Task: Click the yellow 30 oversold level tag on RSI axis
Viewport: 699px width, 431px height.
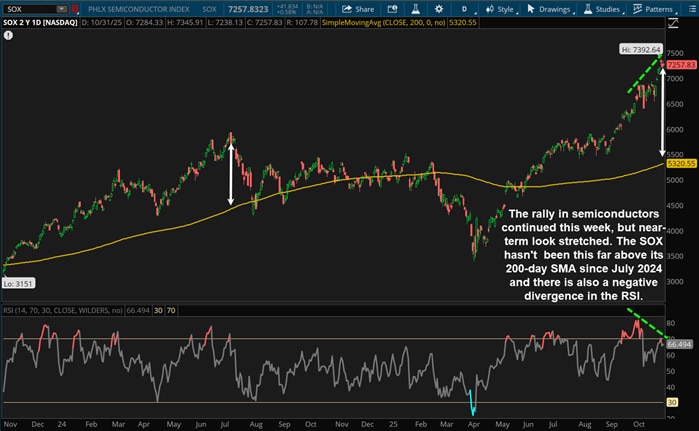Action: (672, 402)
